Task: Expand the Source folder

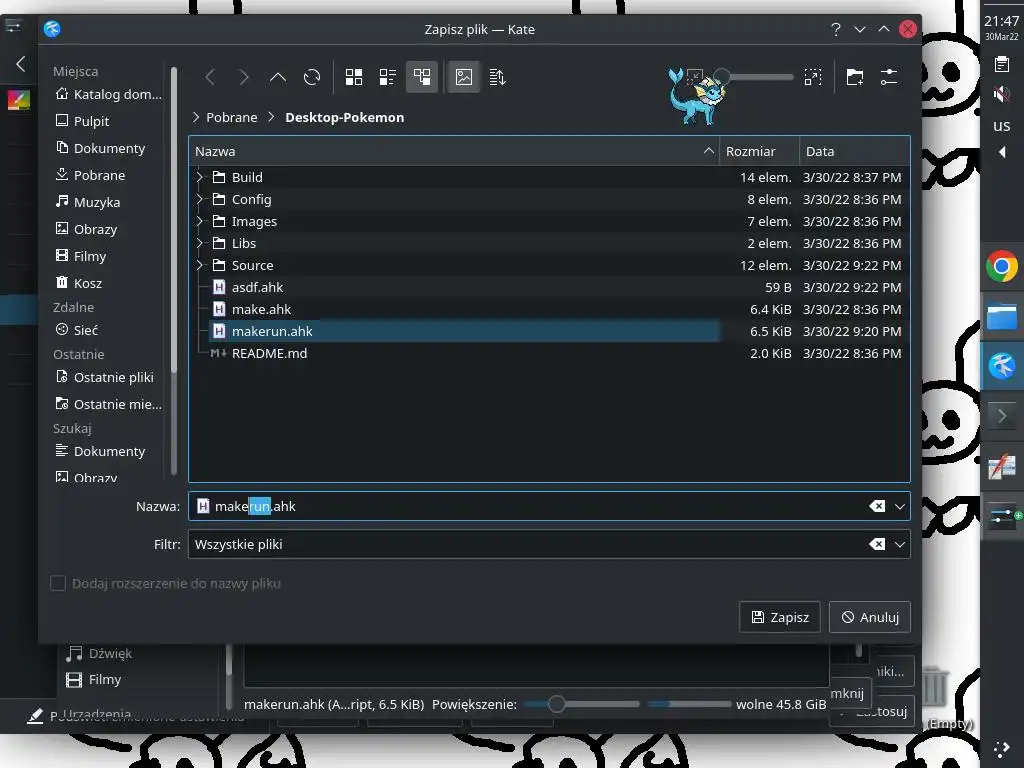Action: click(200, 265)
